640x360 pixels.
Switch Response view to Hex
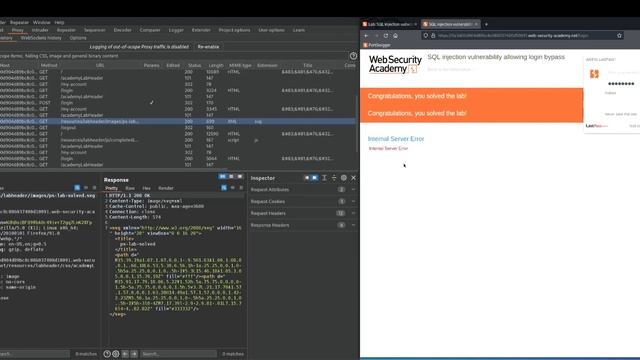(x=147, y=188)
